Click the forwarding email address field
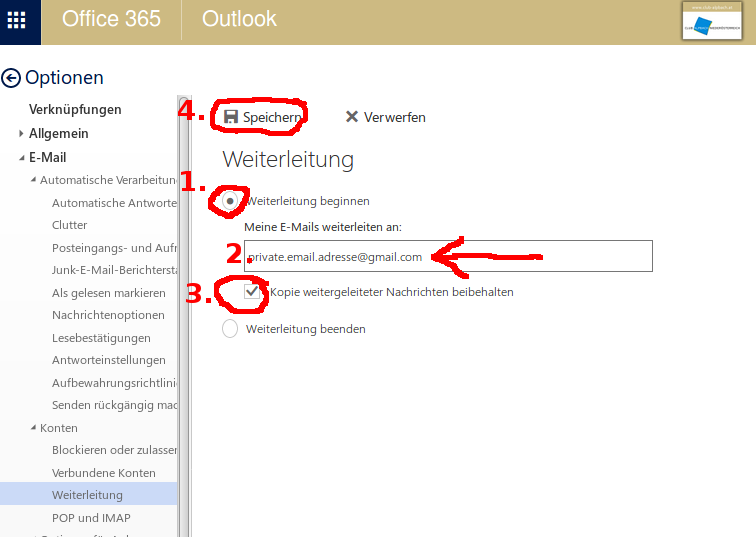This screenshot has height=537, width=756. [x=448, y=256]
